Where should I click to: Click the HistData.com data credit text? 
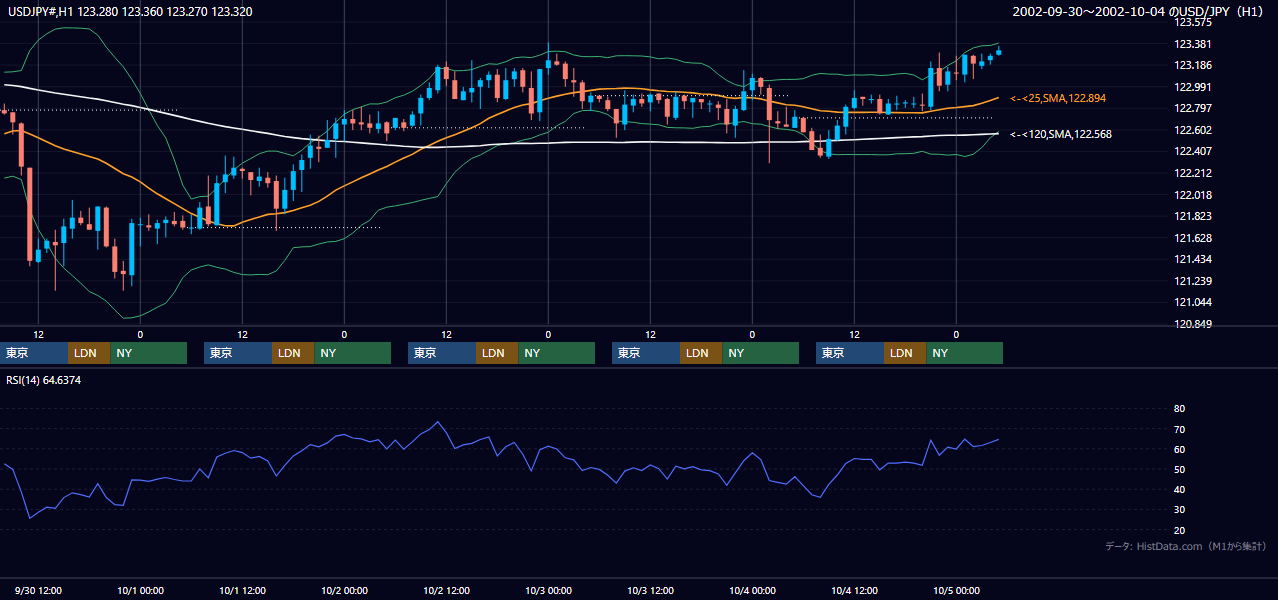[x=1186, y=546]
